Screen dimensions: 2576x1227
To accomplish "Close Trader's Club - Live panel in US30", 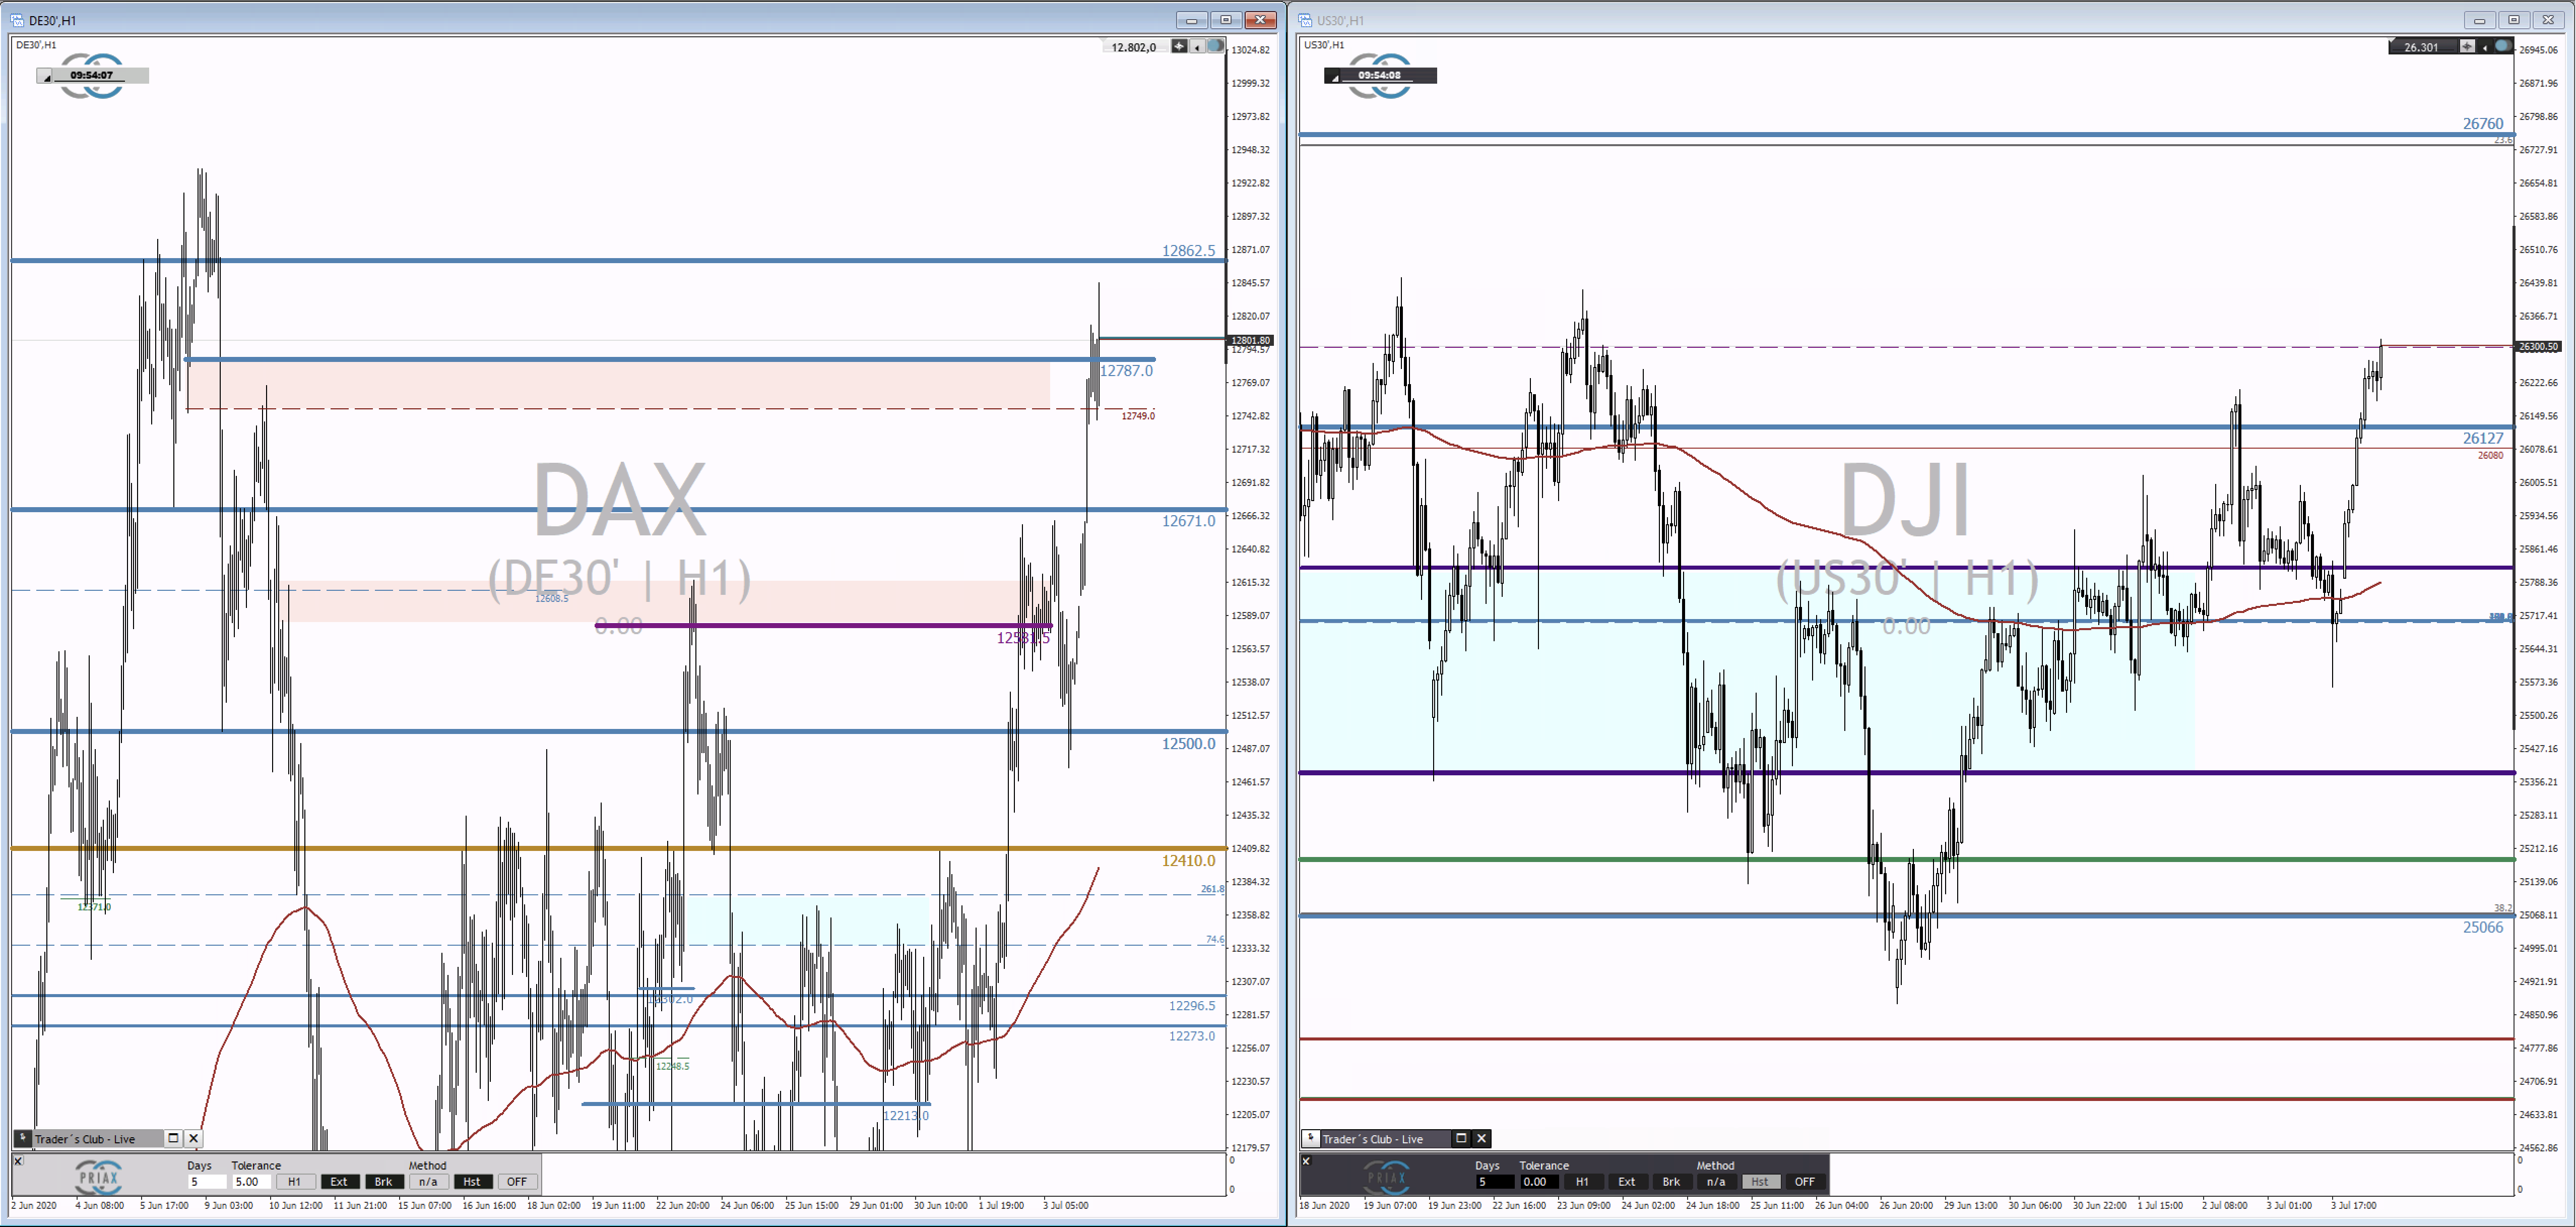I will pyautogui.click(x=1482, y=1138).
